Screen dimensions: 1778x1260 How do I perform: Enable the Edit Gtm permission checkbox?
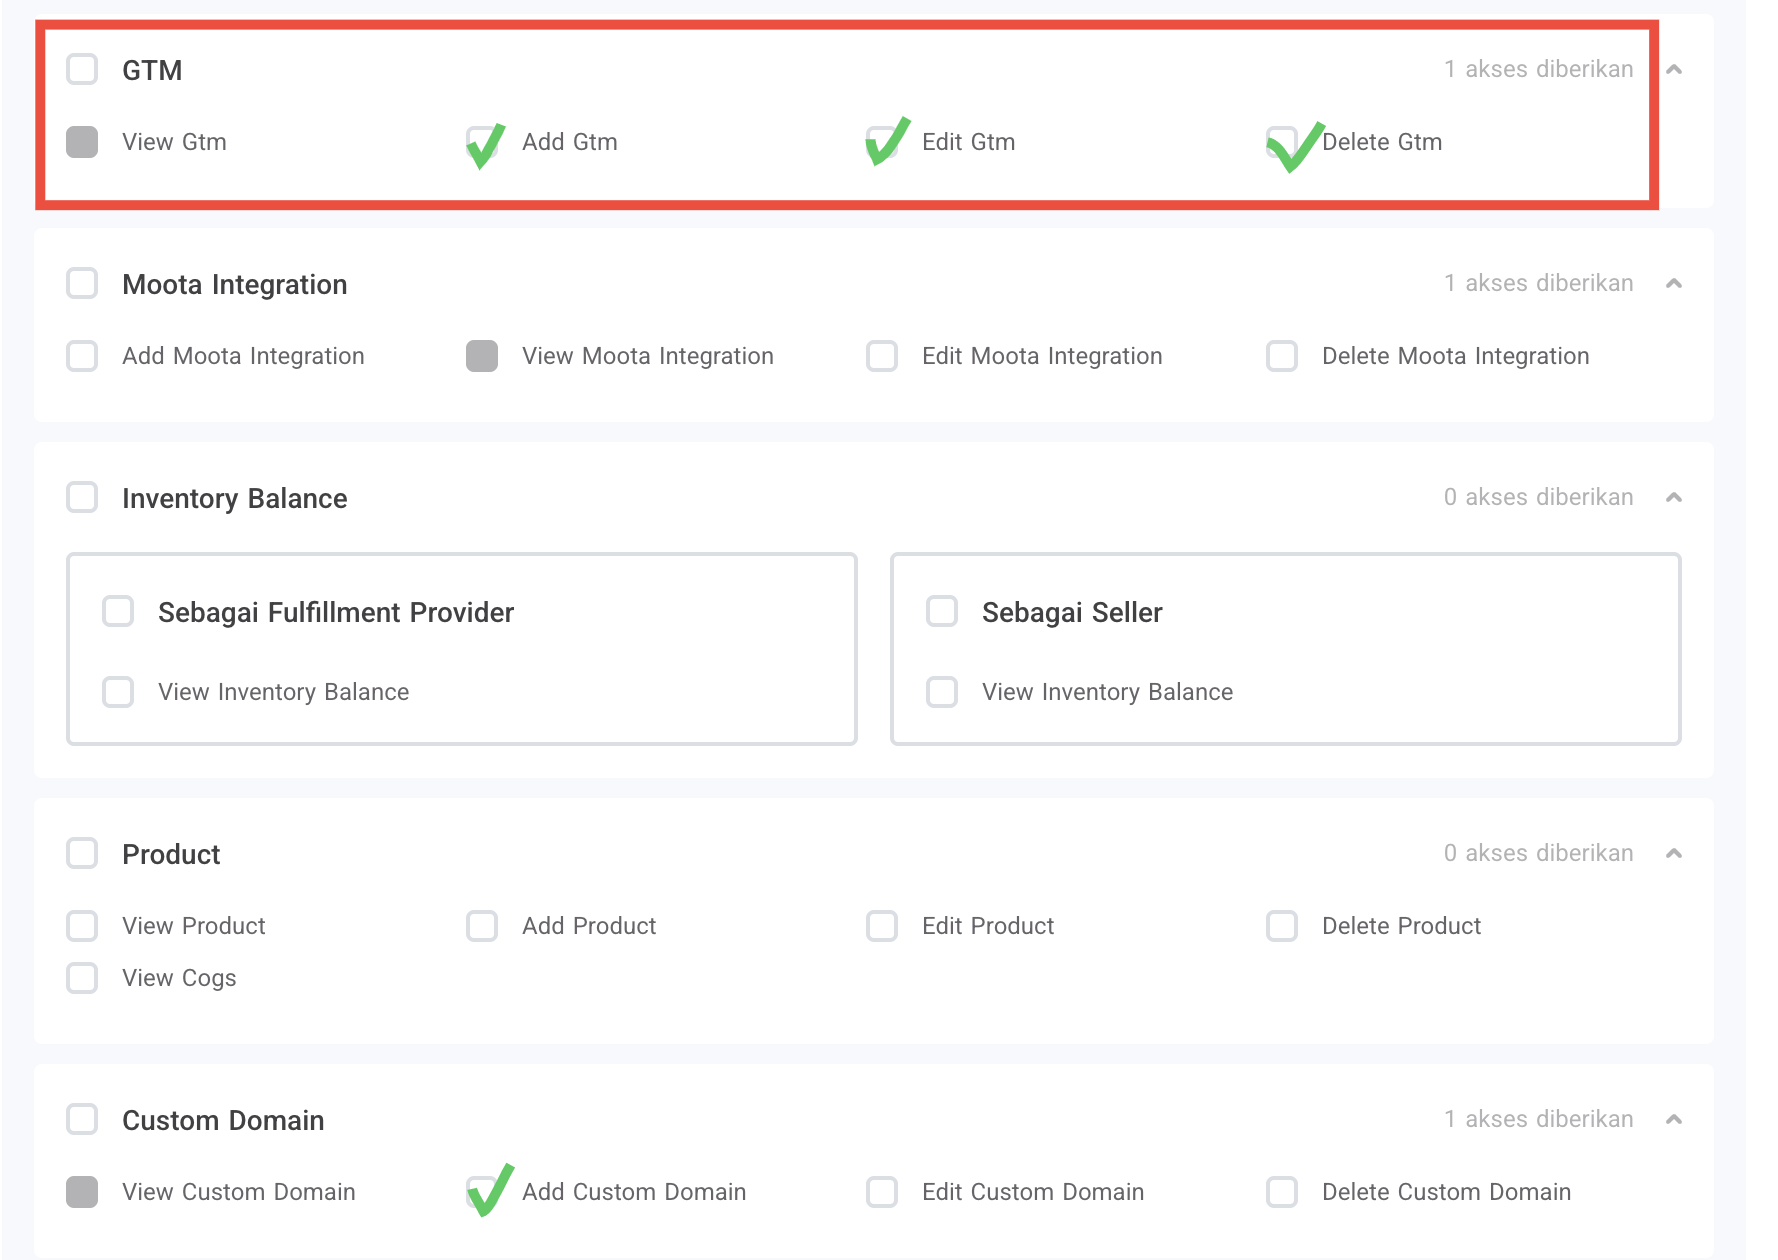pos(882,142)
